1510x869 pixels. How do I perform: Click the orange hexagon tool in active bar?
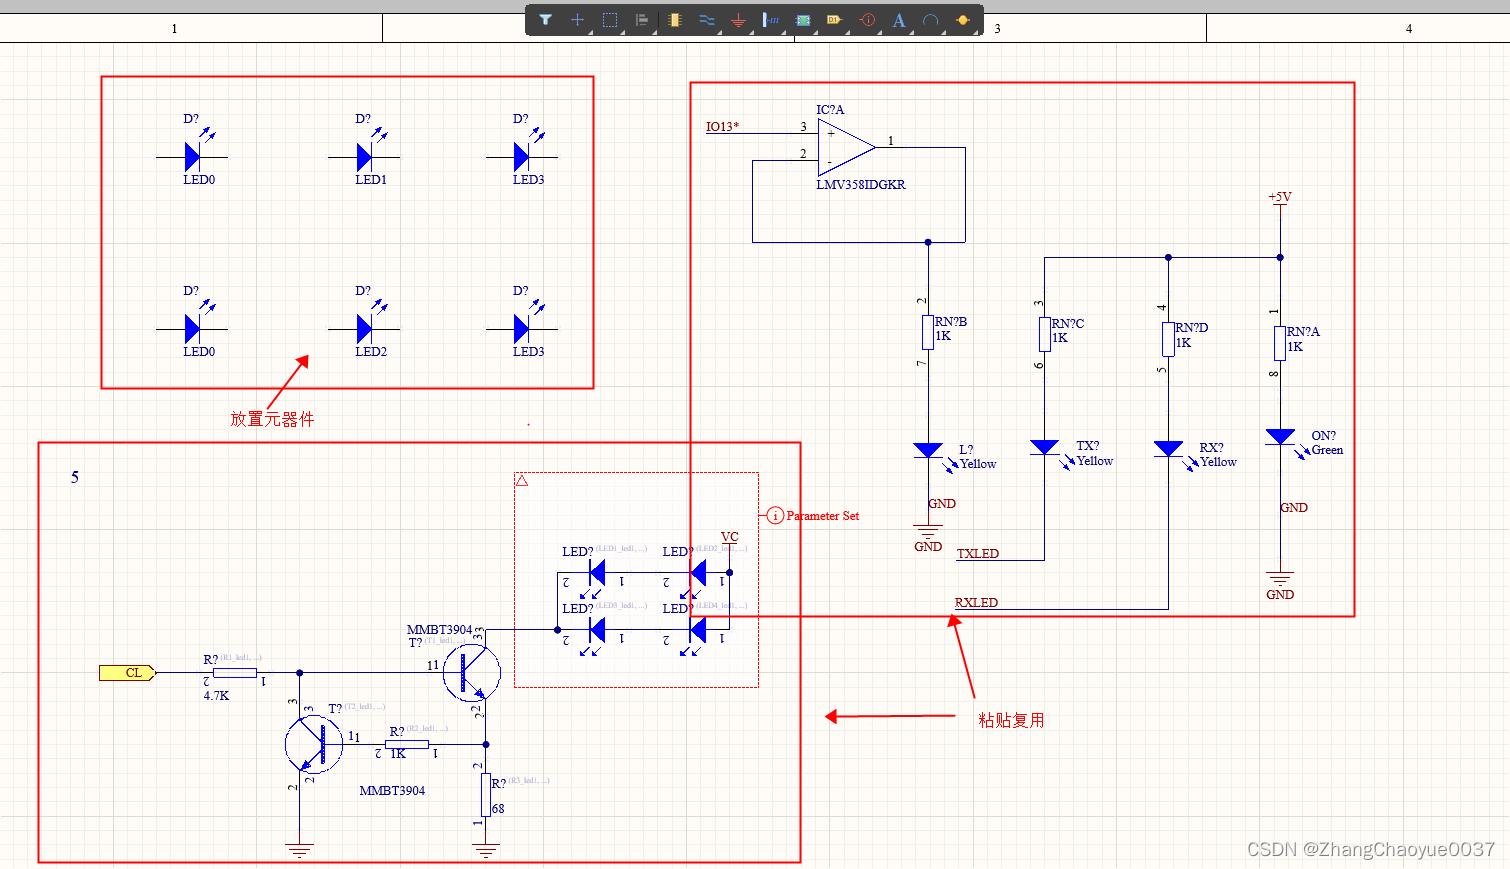click(x=963, y=20)
